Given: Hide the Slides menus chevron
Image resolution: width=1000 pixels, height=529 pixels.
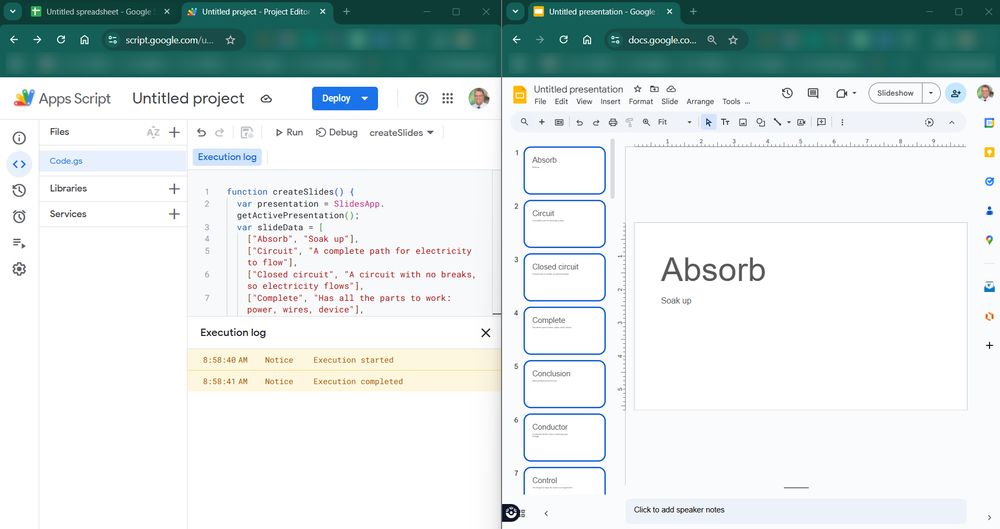Looking at the screenshot, I should click(952, 122).
